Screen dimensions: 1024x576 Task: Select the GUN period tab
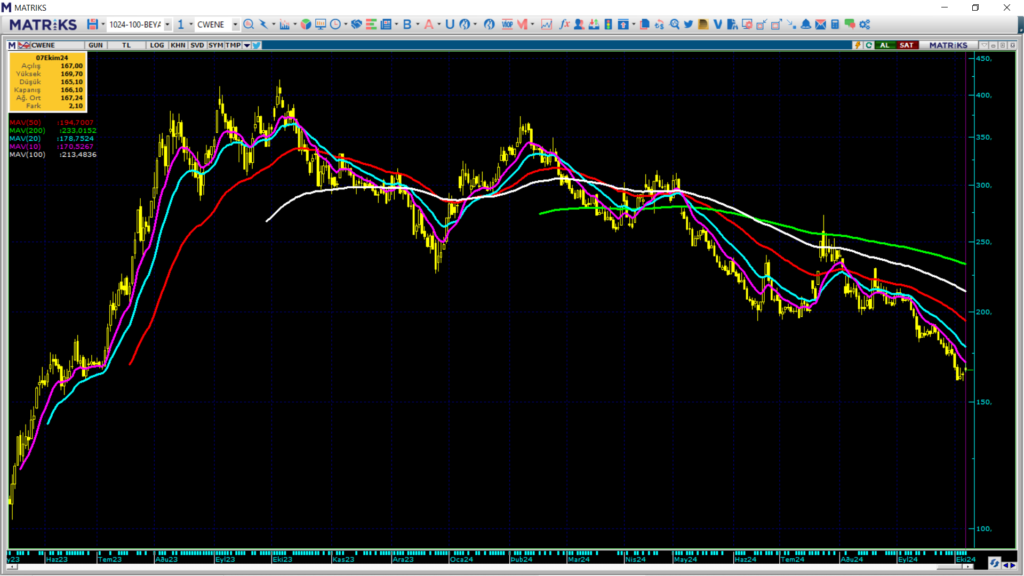click(96, 45)
